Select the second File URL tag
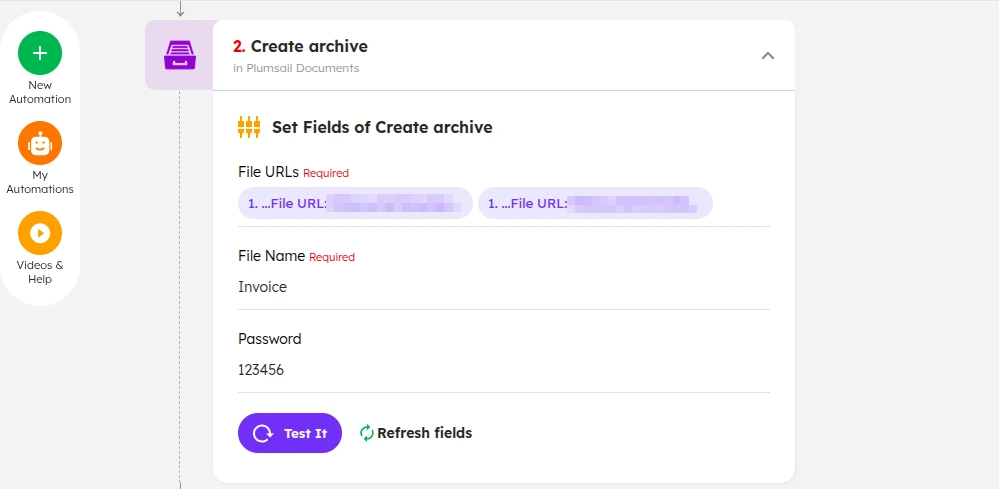 (x=595, y=203)
